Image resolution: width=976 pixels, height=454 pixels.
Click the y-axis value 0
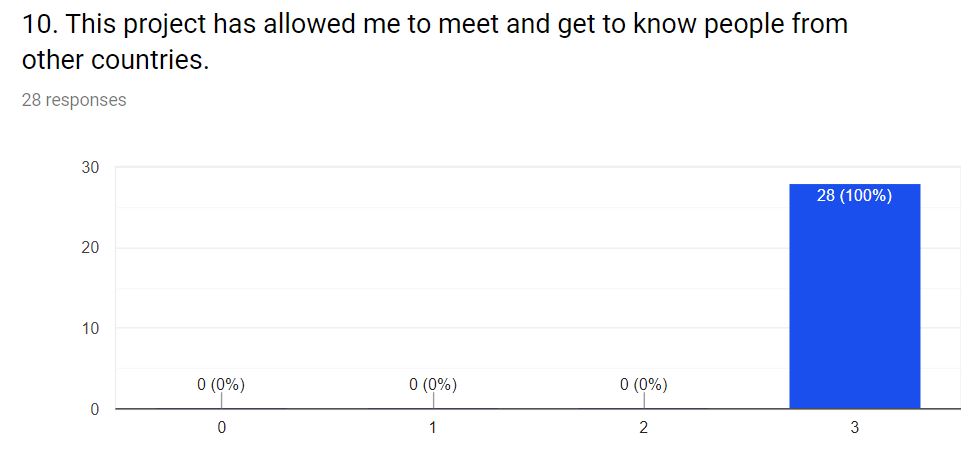point(95,409)
